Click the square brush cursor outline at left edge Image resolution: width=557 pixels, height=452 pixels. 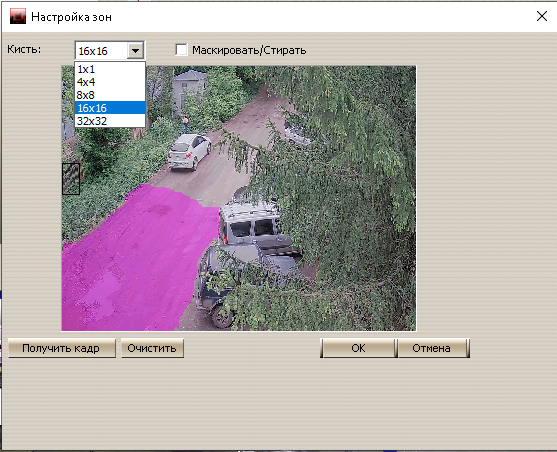pos(71,179)
